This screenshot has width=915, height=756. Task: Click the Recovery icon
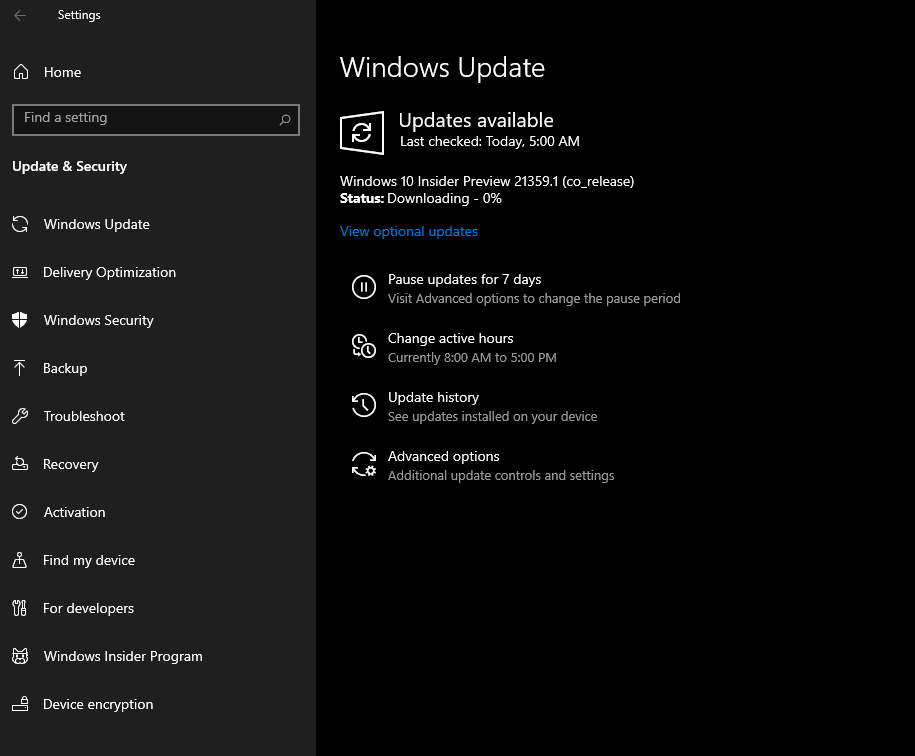[20, 464]
